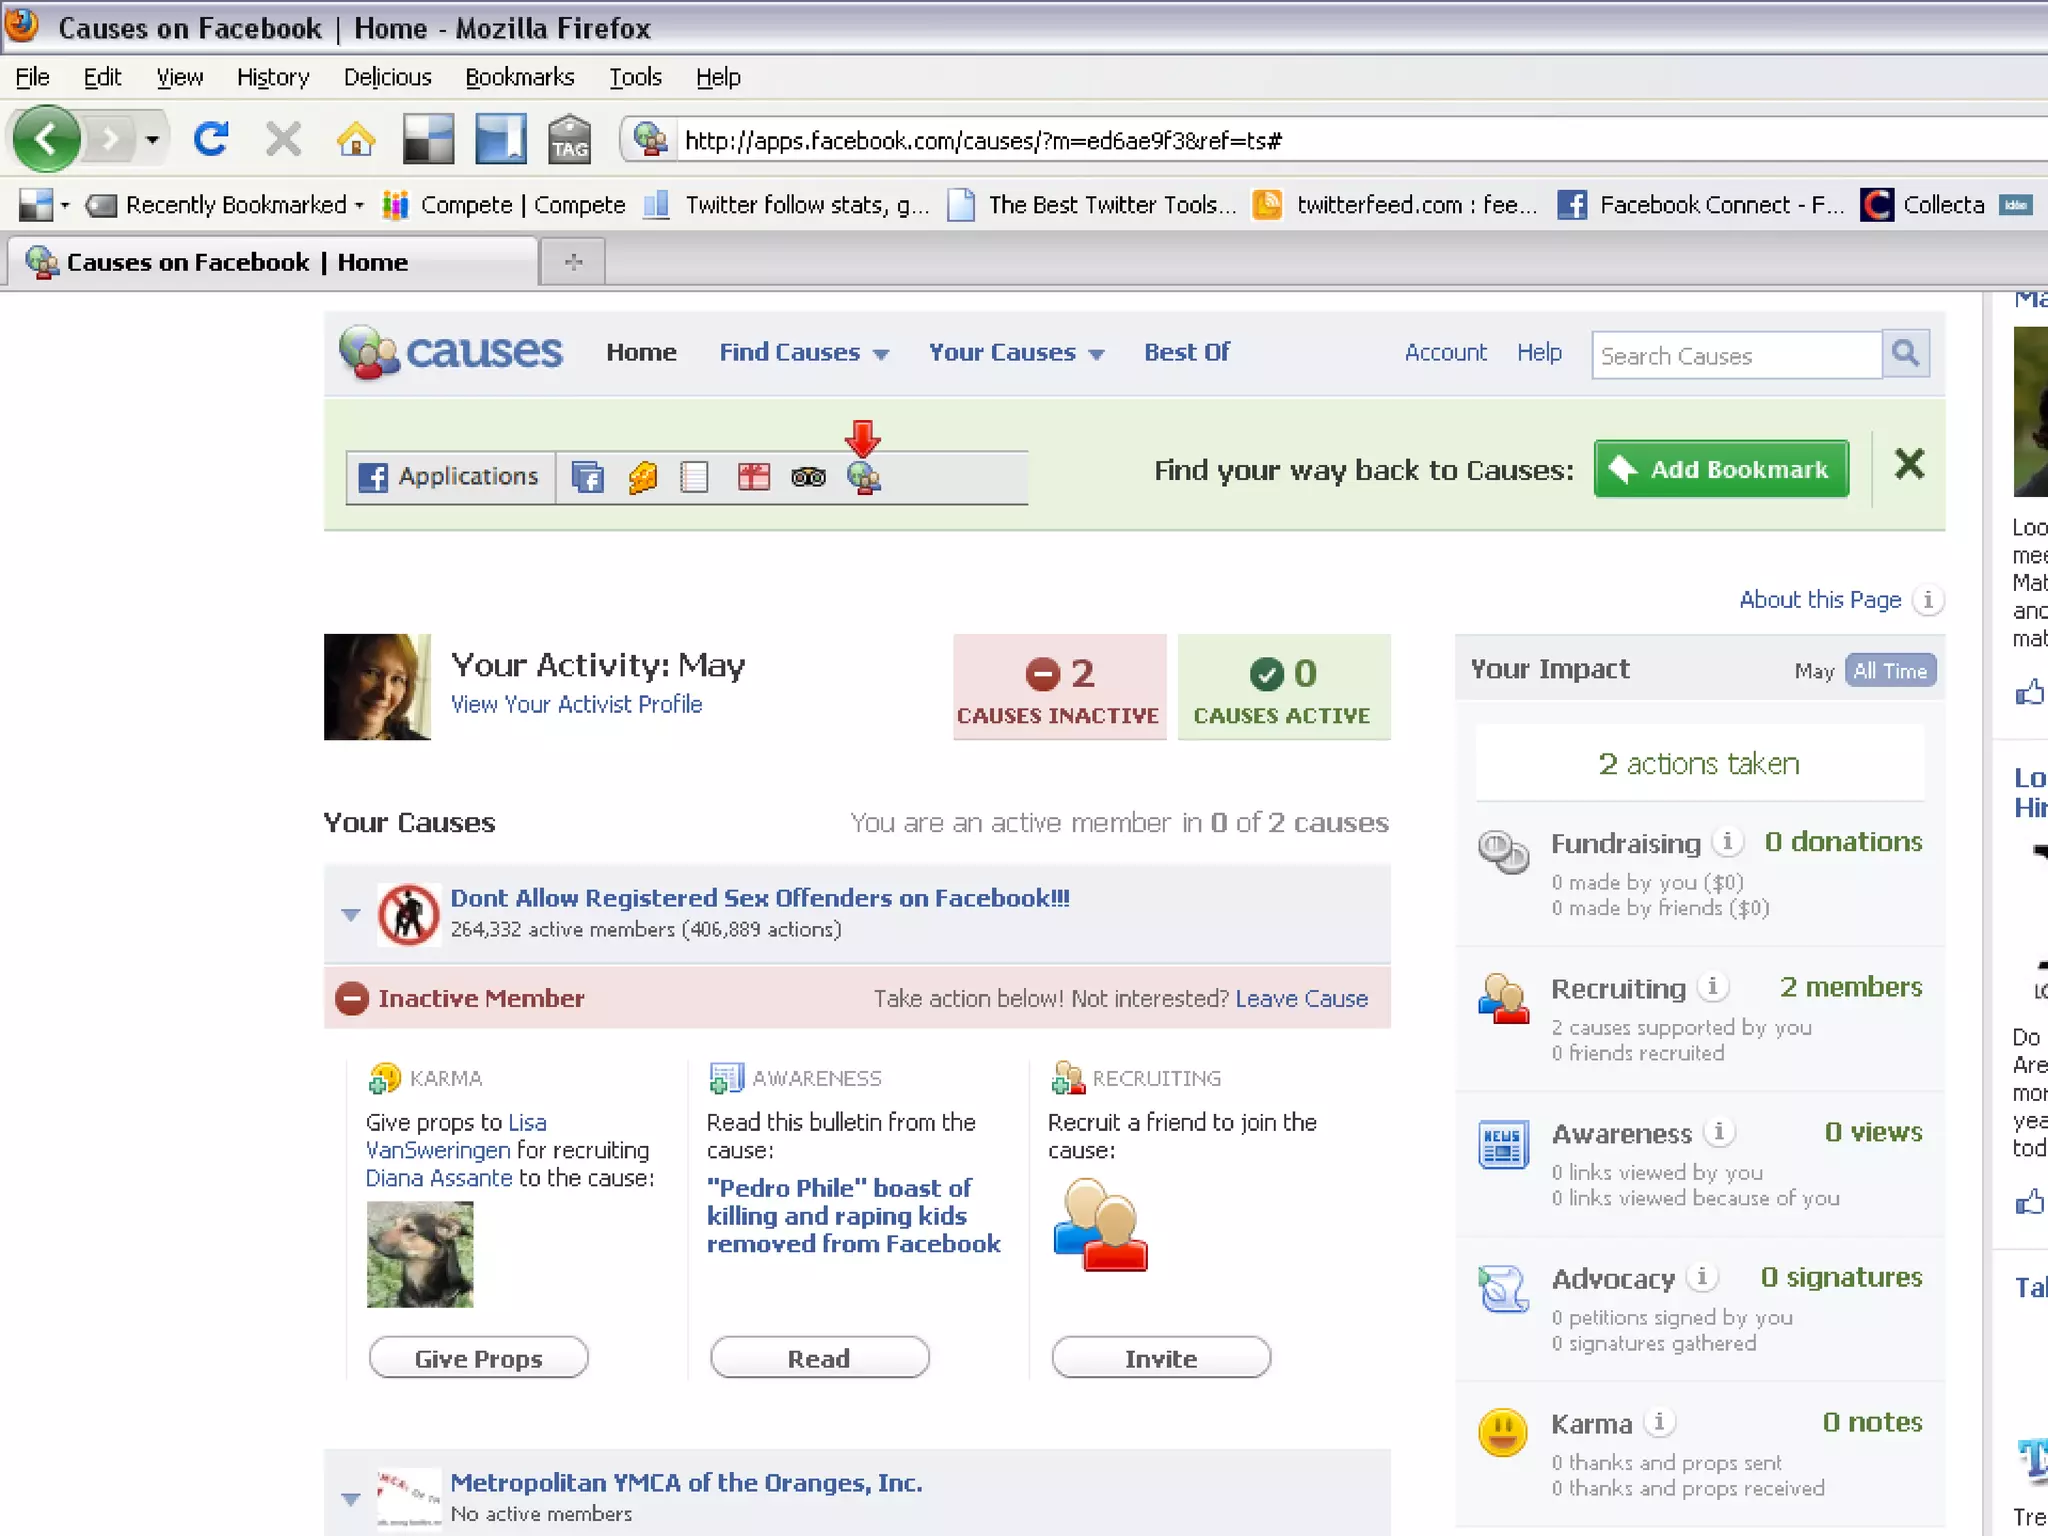Click the Home toolbar icon
The height and width of the screenshot is (1536, 2048).
[355, 139]
